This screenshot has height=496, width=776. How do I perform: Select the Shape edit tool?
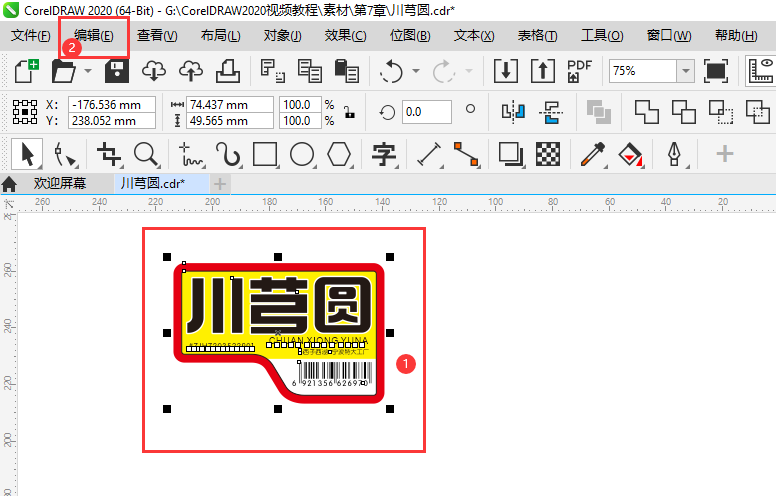pos(65,154)
